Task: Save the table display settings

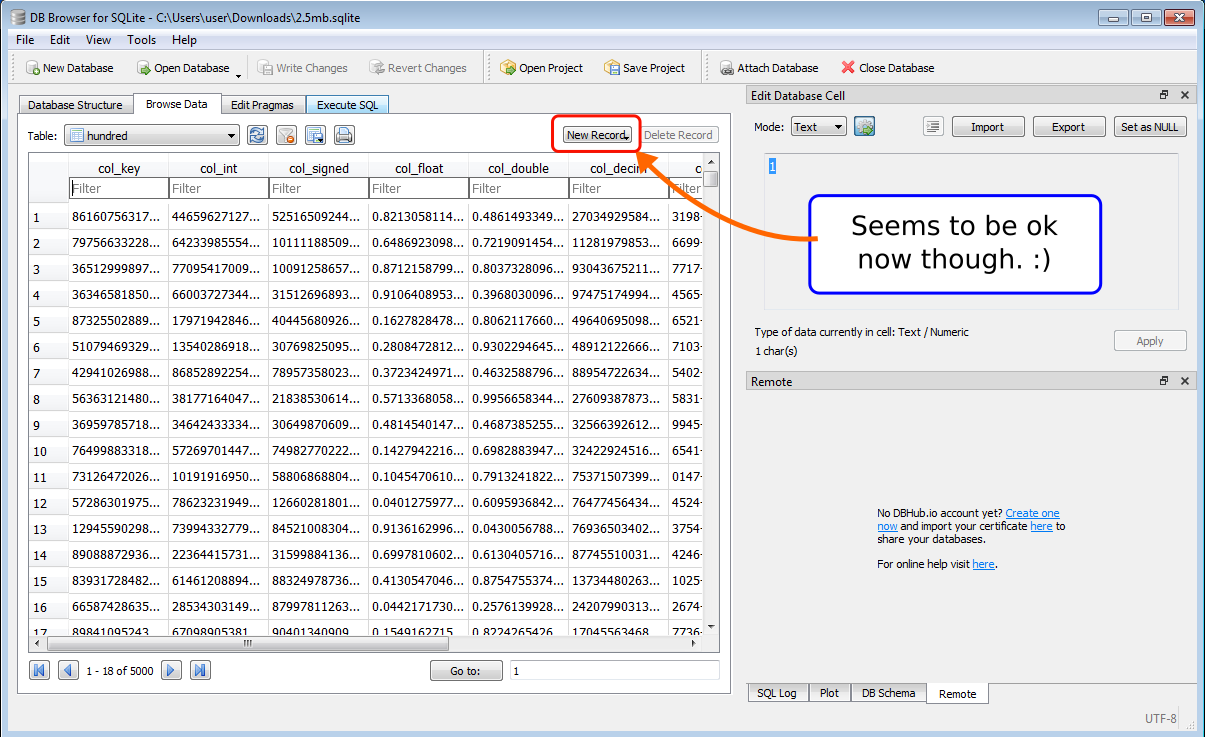Action: (313, 133)
